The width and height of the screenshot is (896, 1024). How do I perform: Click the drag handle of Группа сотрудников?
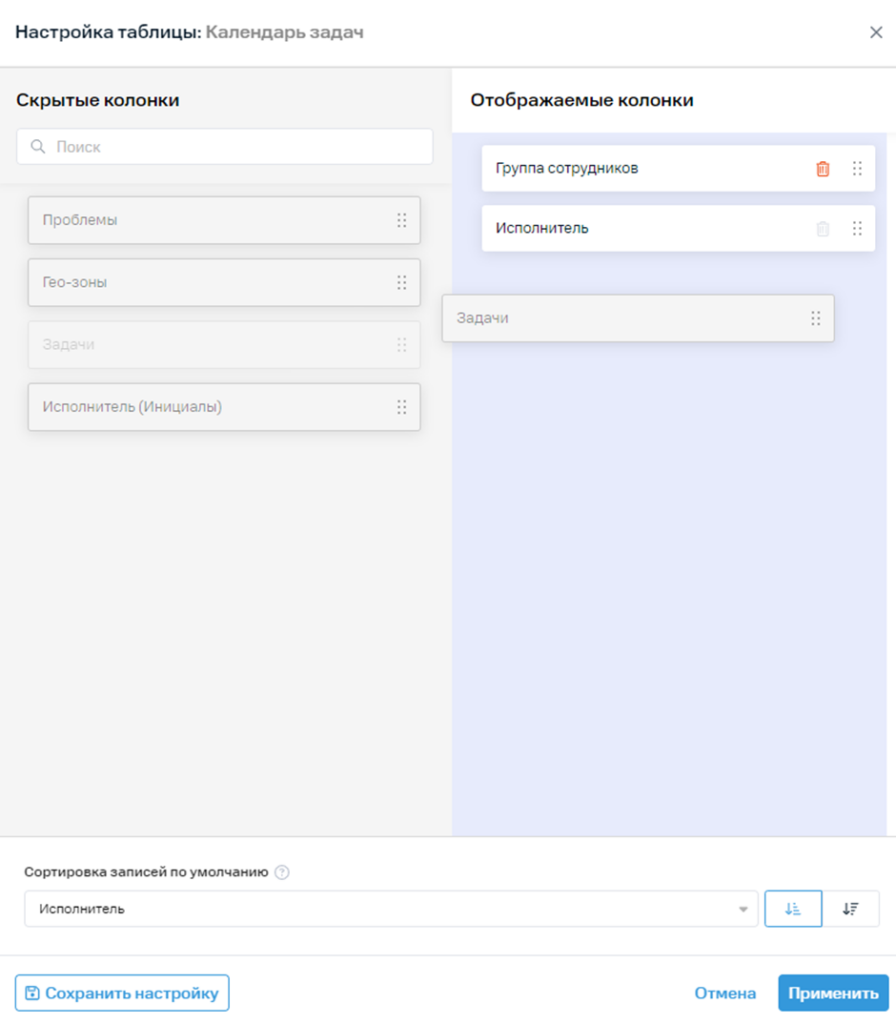pyautogui.click(x=857, y=168)
